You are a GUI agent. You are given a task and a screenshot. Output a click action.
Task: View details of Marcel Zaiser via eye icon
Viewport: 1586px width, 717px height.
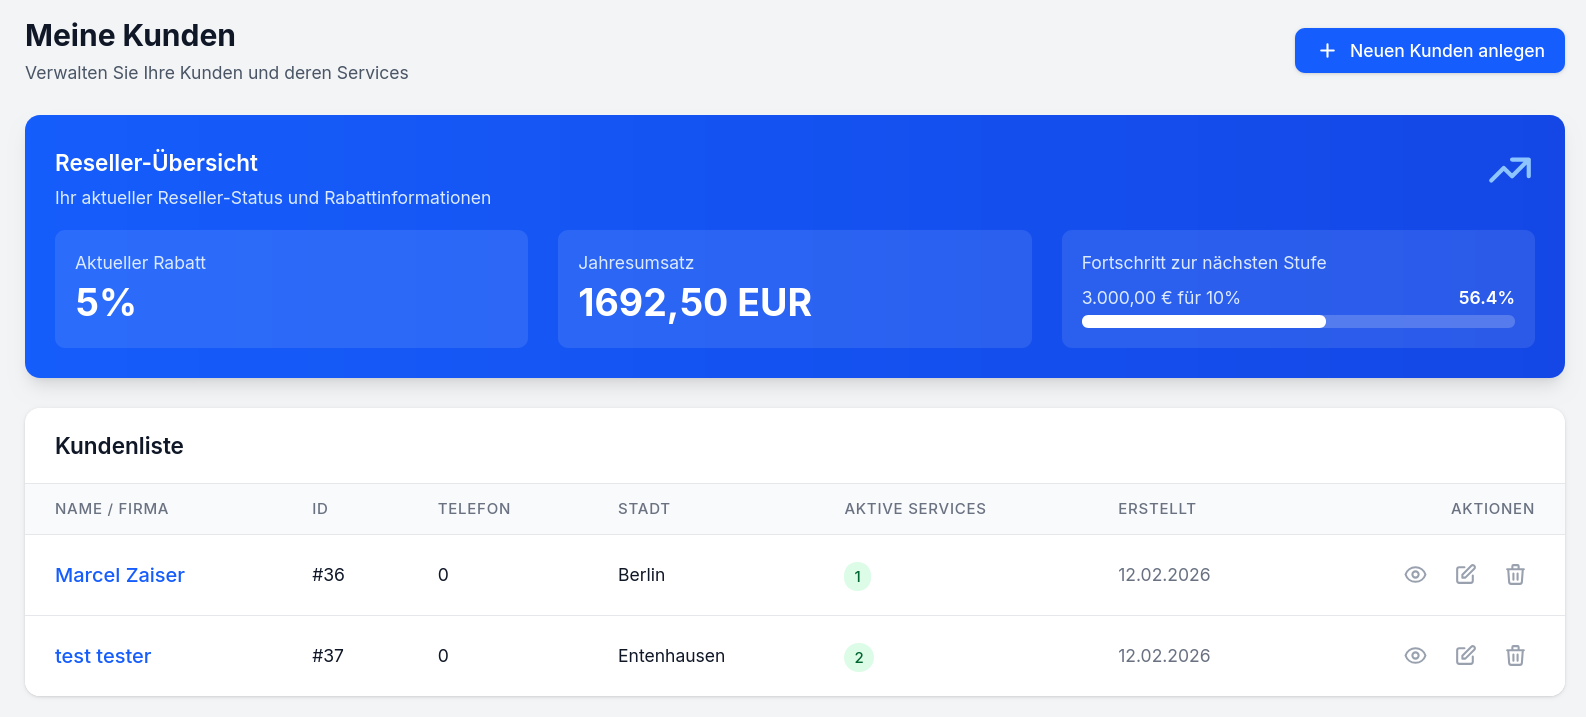[x=1415, y=575]
